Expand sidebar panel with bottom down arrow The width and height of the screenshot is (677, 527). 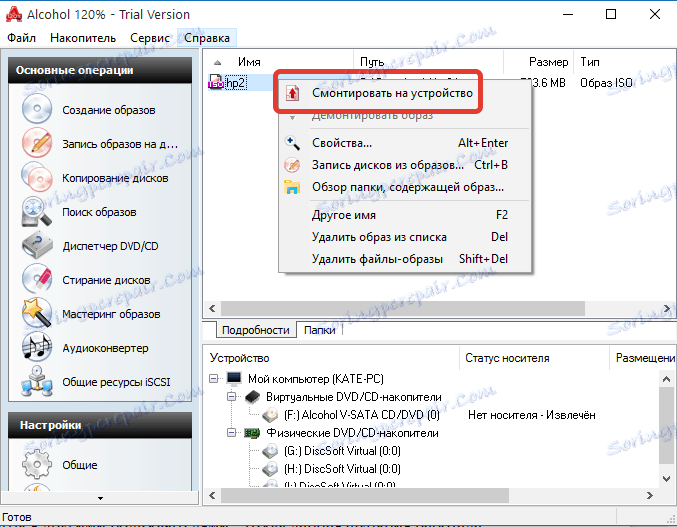(100, 498)
